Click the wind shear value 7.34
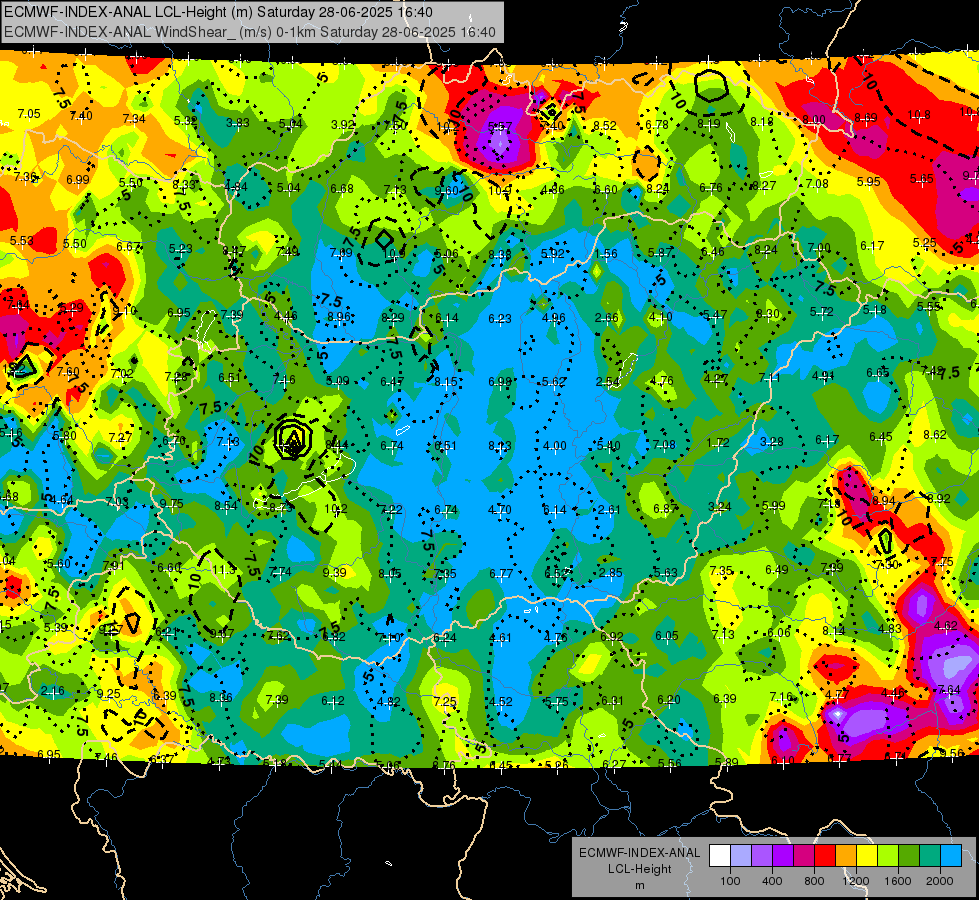 tap(134, 119)
